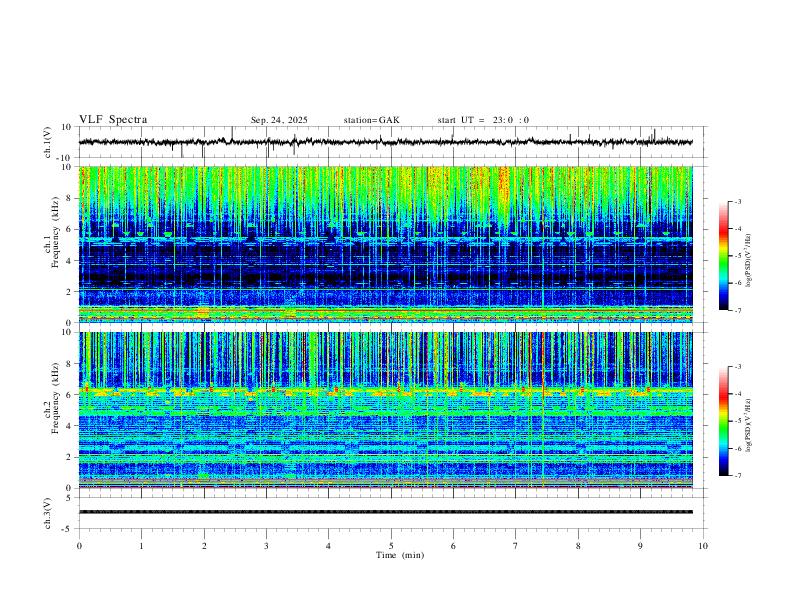
Task: Click the "start UT = 23:0 :0" label
Action: pyautogui.click(x=483, y=120)
